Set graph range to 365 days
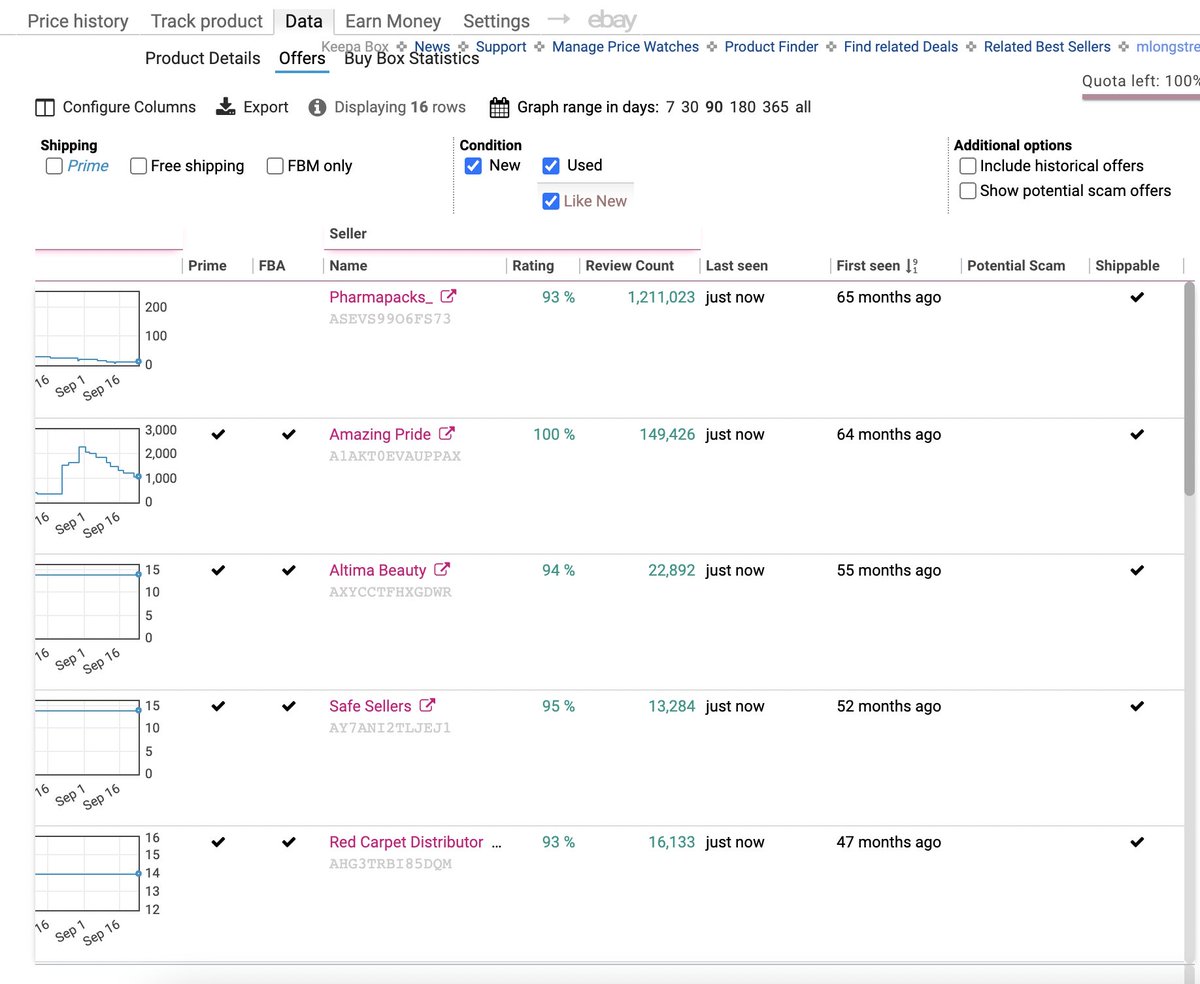The width and height of the screenshot is (1200, 984). click(x=775, y=107)
